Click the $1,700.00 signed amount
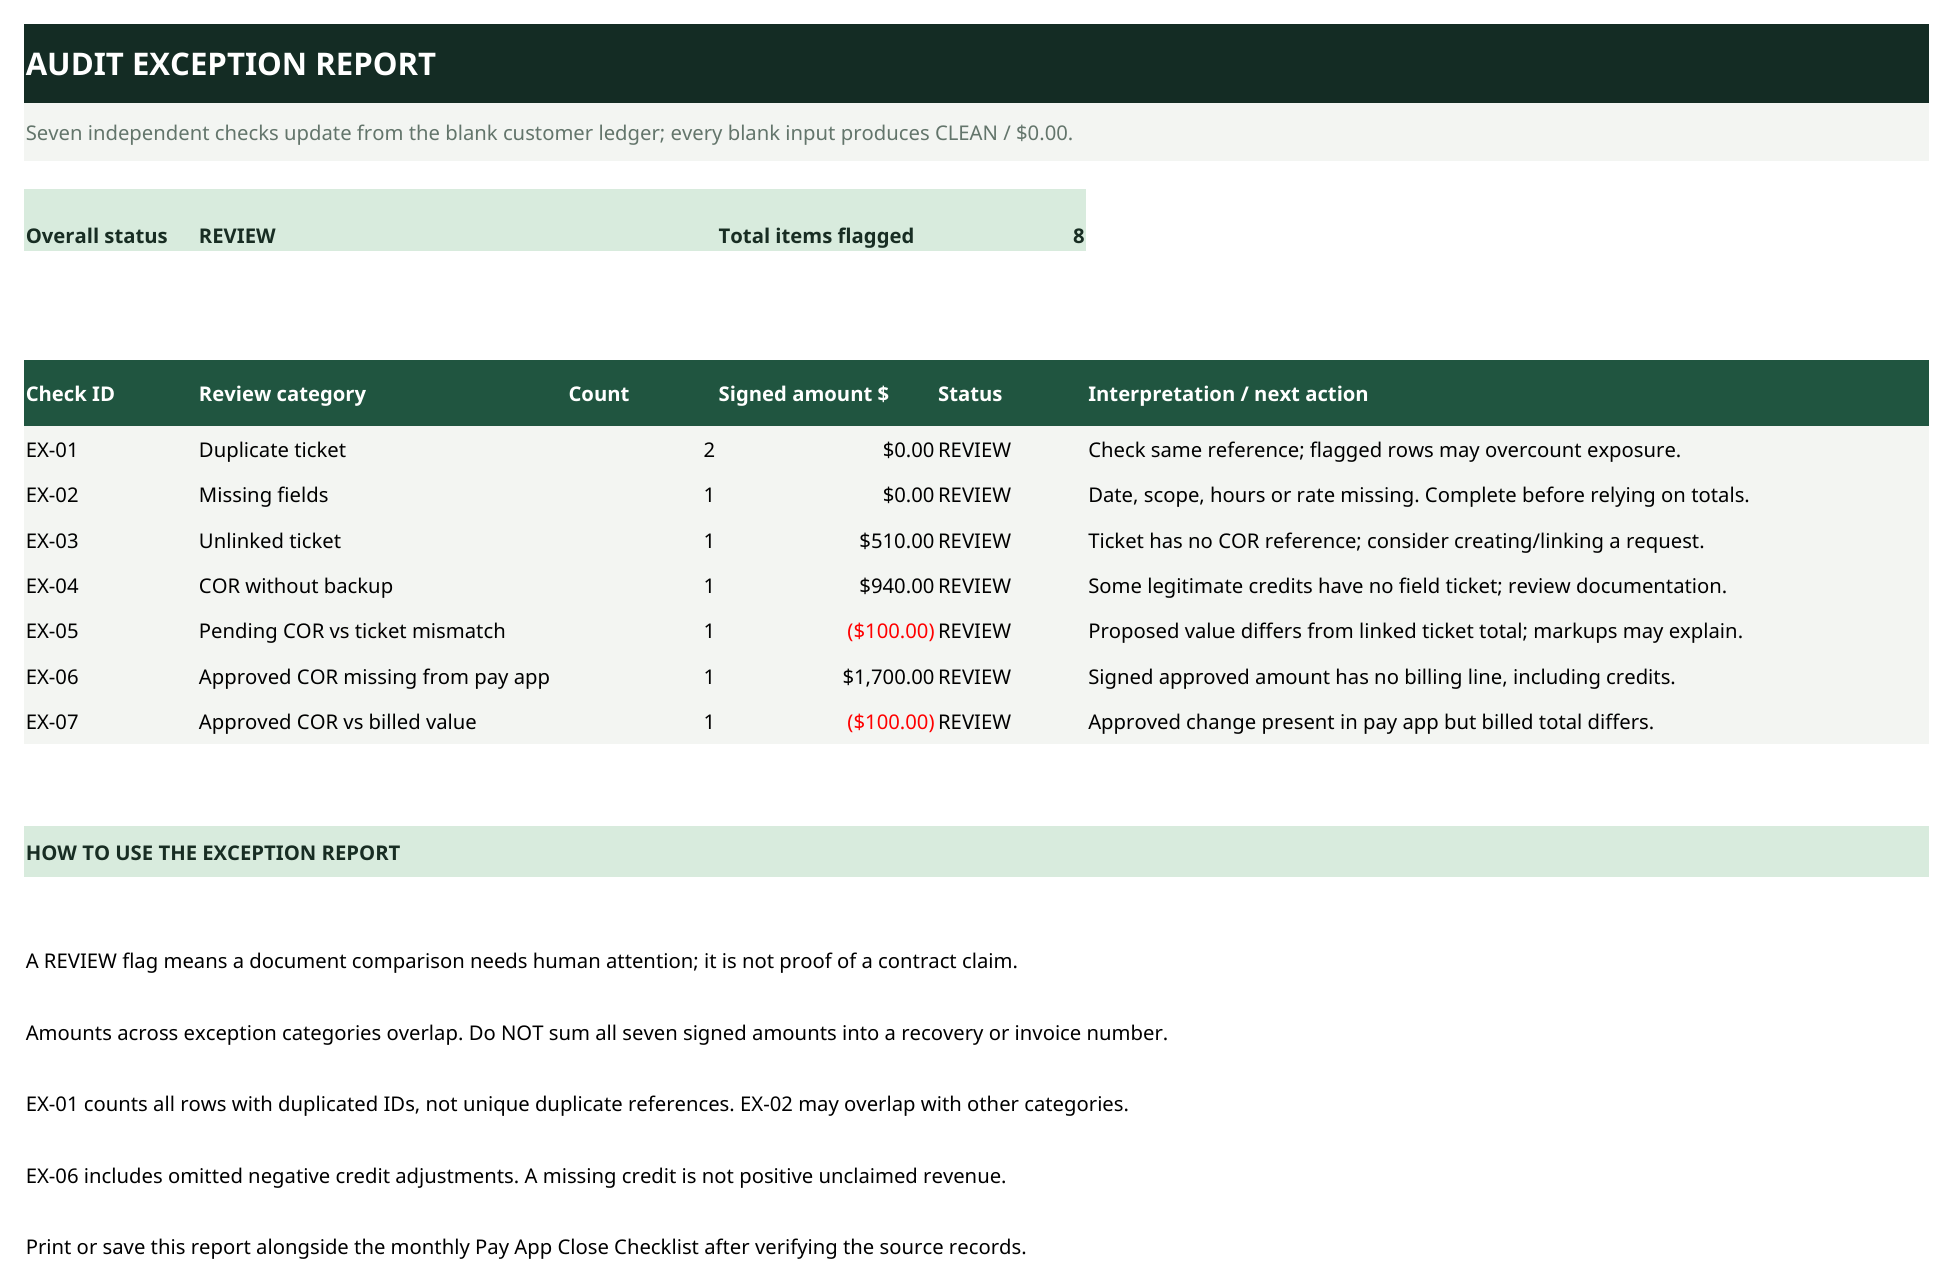Image resolution: width=1953 pixels, height=1283 pixels. tap(889, 677)
